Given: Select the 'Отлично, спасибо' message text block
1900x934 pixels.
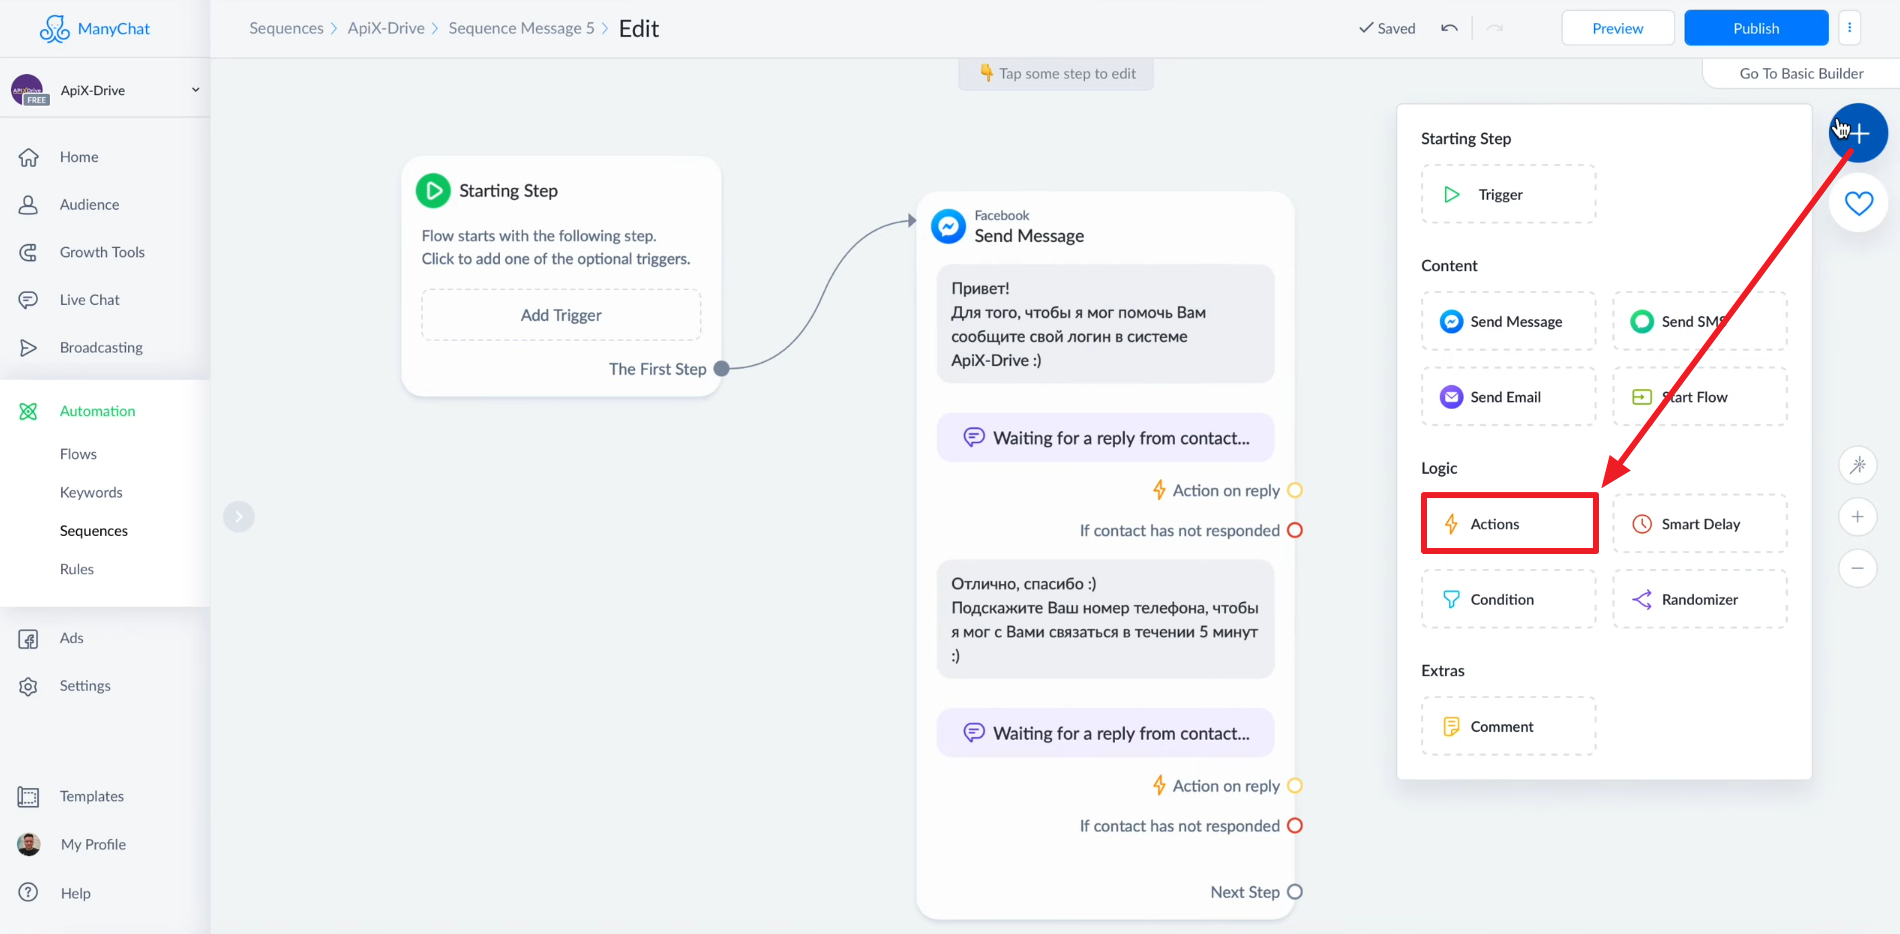Looking at the screenshot, I should (x=1105, y=619).
